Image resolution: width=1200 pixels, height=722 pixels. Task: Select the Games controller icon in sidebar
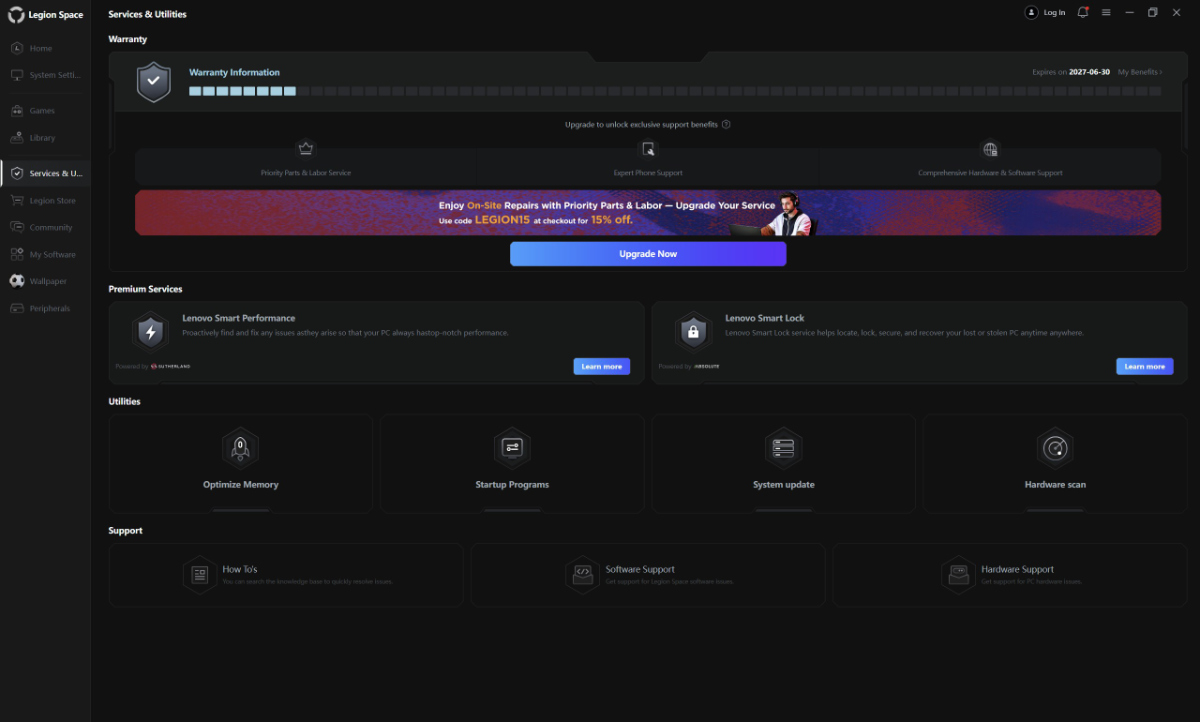tap(17, 111)
